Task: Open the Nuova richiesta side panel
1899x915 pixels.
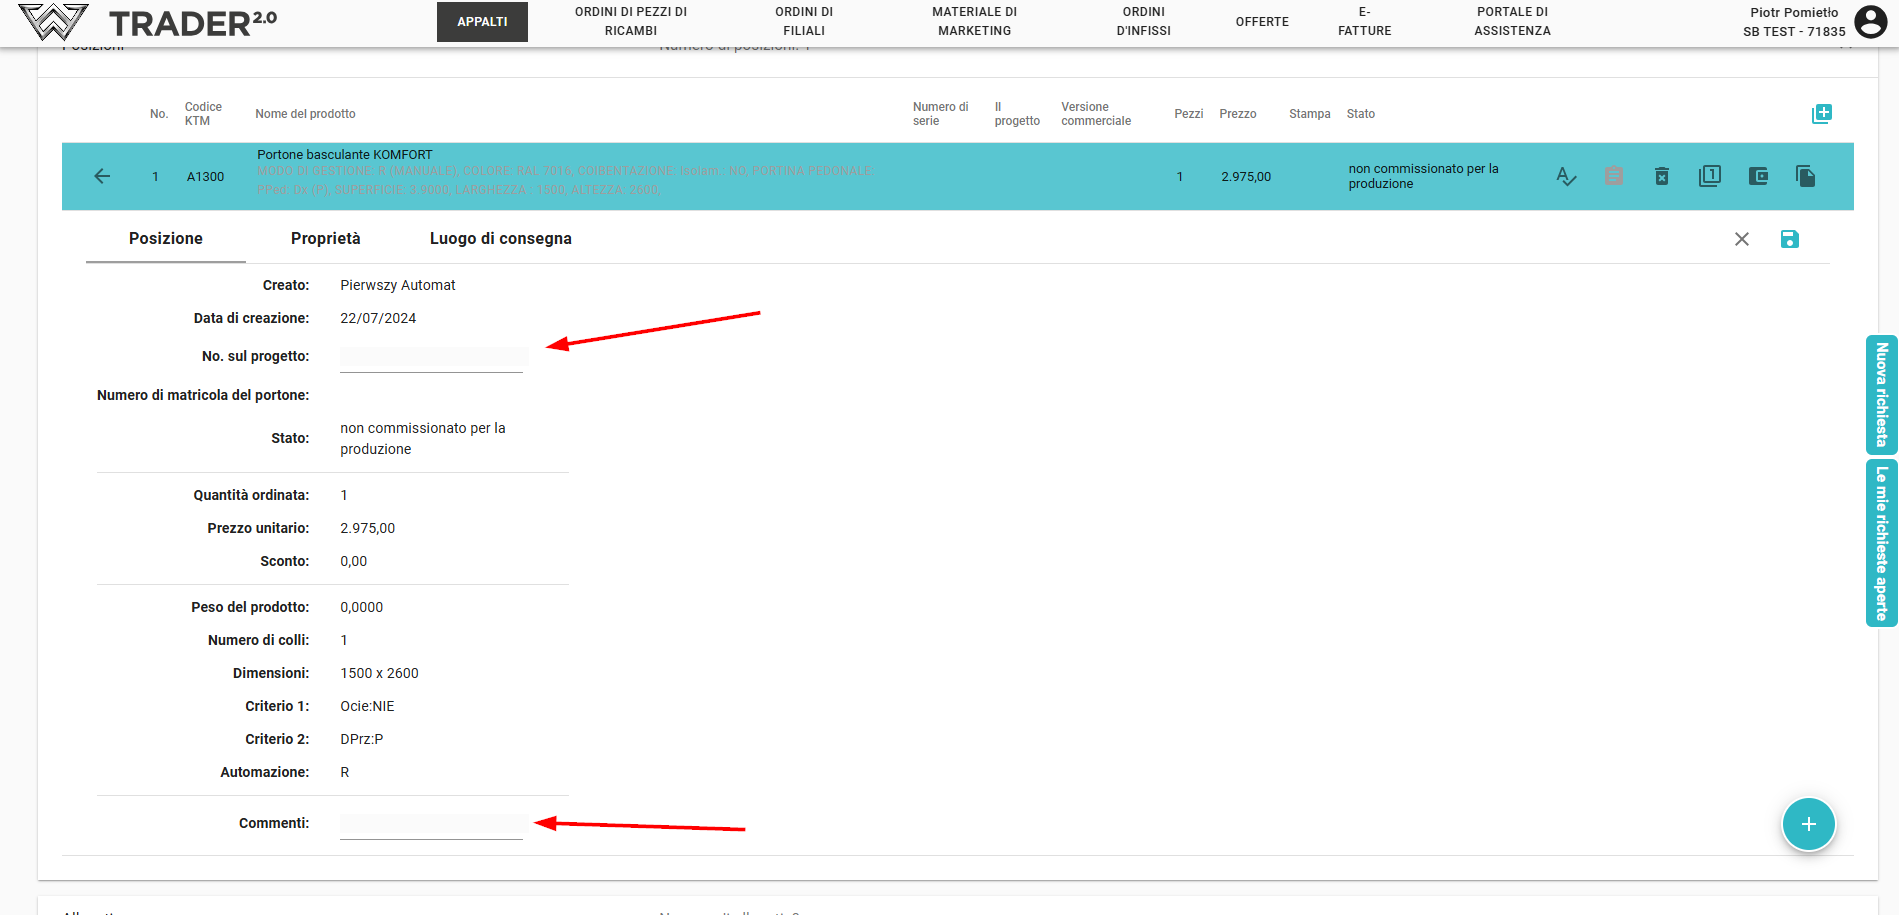Action: 1881,395
